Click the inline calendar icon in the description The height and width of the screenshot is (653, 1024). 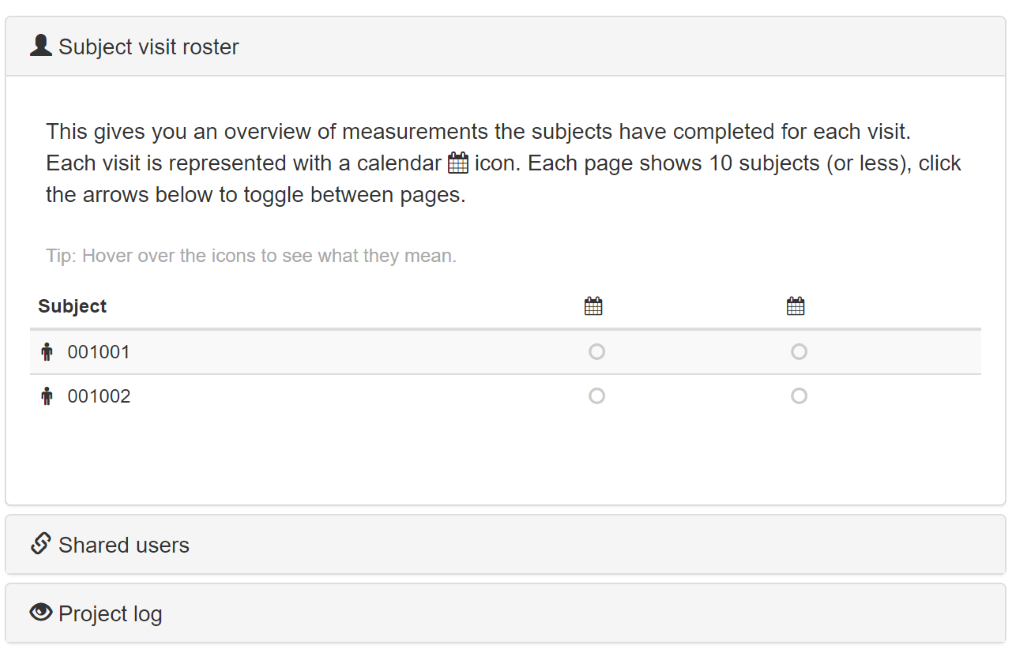458,163
